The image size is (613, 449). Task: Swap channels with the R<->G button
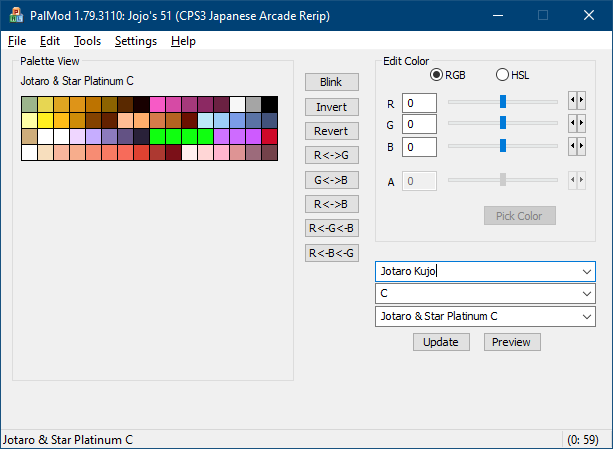pyautogui.click(x=331, y=155)
